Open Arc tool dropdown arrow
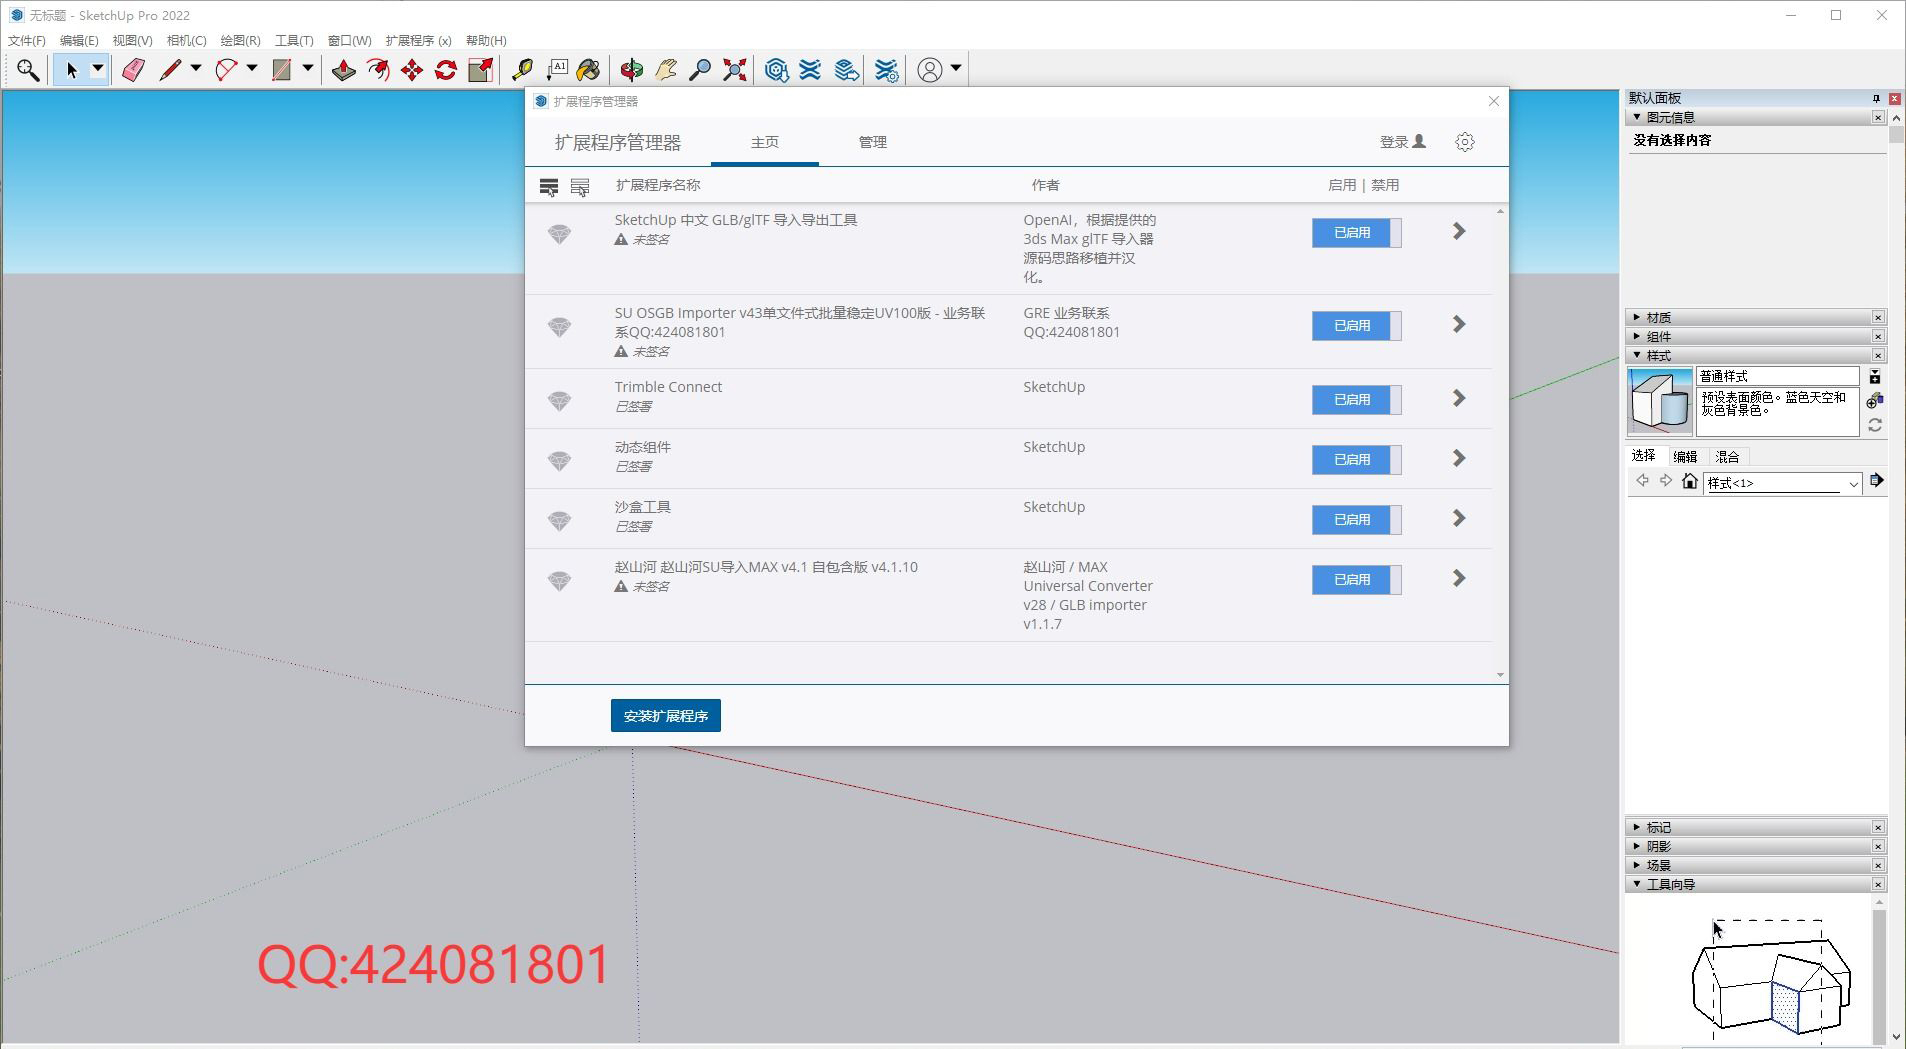 252,69
